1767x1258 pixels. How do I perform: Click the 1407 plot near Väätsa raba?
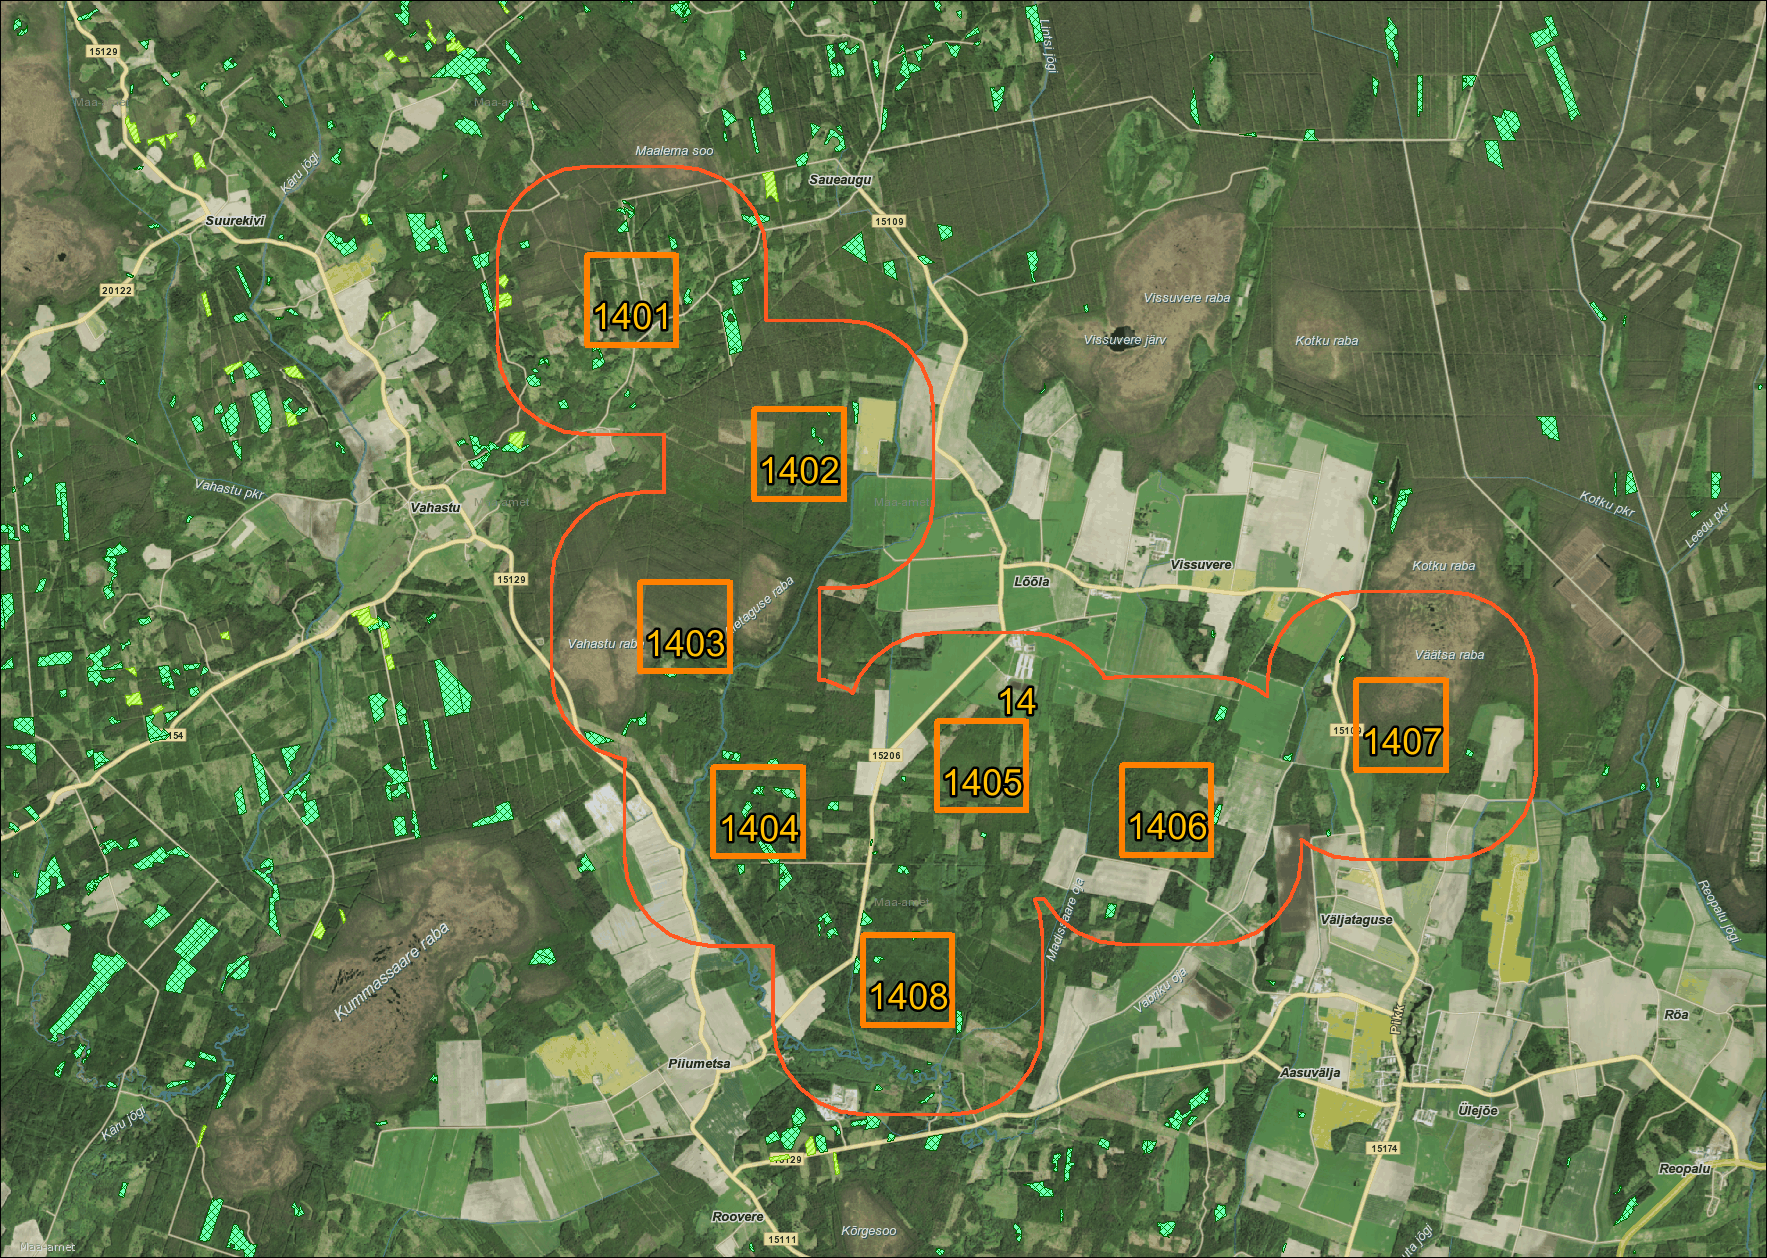click(1400, 725)
